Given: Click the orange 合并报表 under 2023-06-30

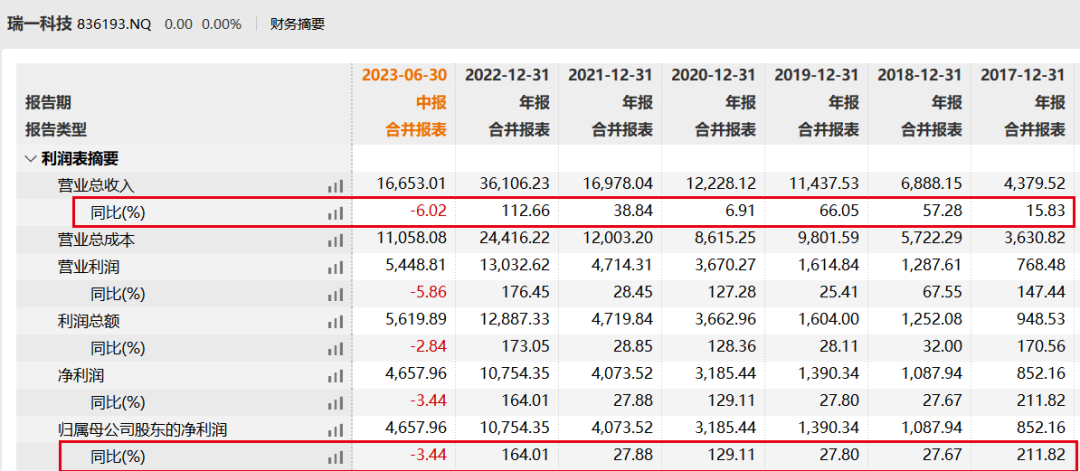Looking at the screenshot, I should pyautogui.click(x=416, y=129).
